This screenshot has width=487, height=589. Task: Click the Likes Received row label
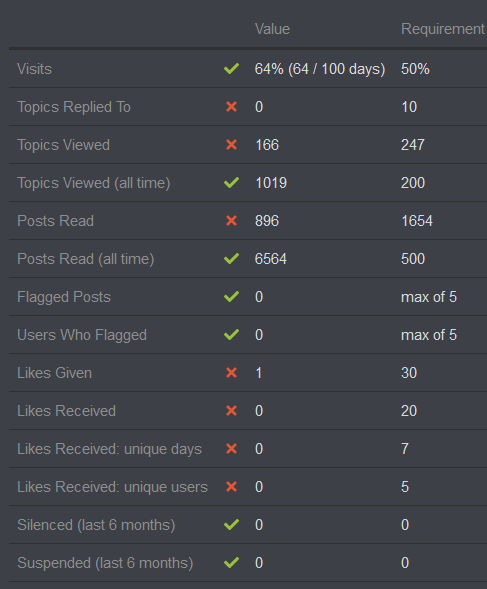(67, 411)
